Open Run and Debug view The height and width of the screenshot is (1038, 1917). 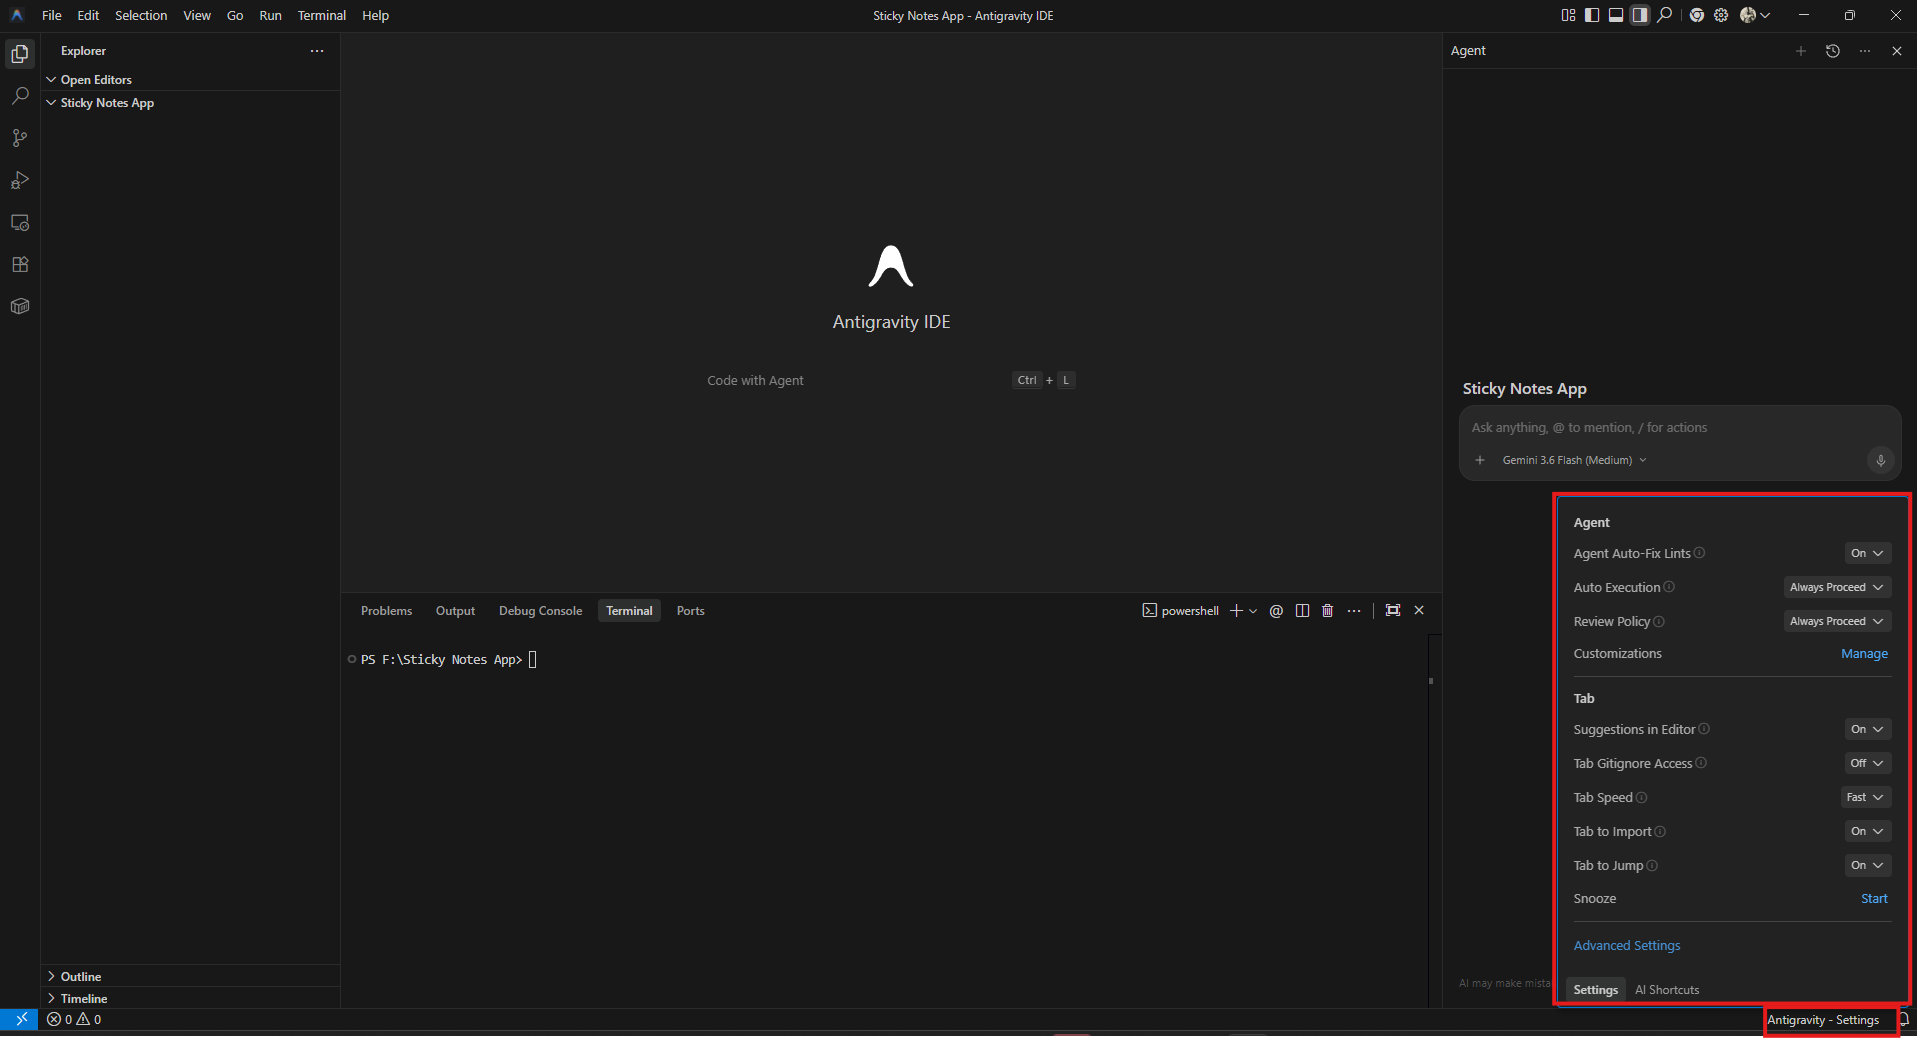point(20,180)
